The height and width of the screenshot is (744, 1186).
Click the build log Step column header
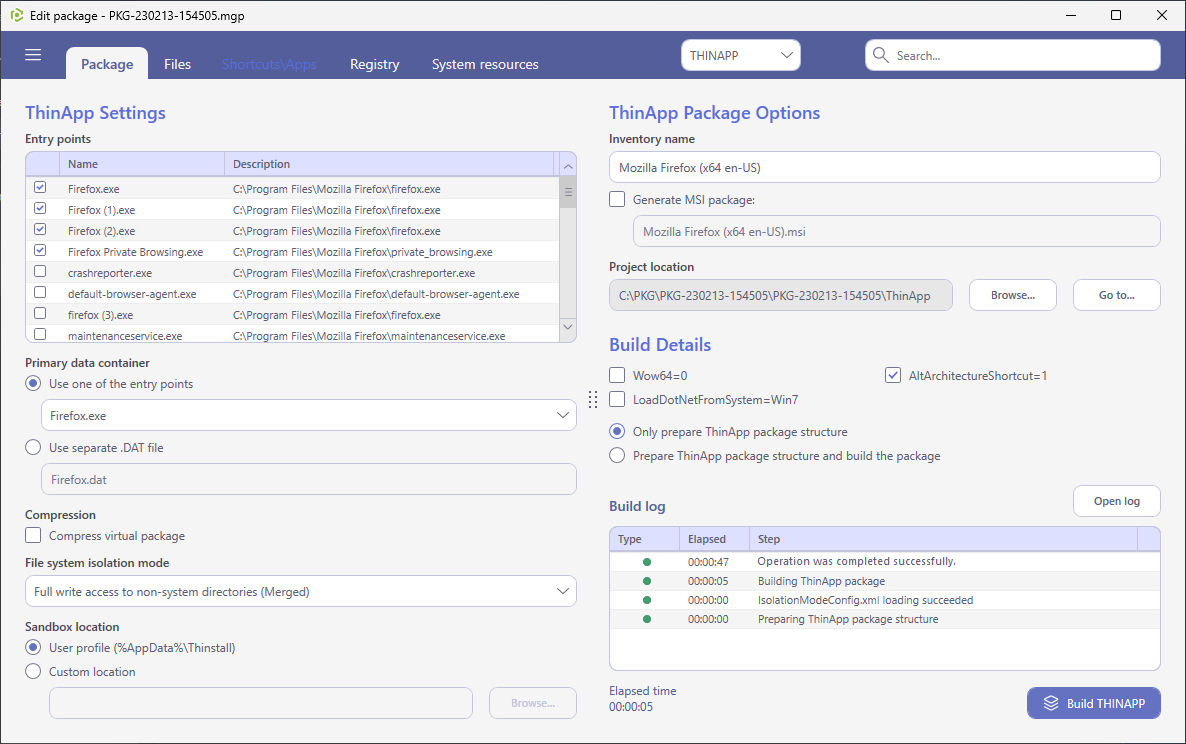pos(943,539)
